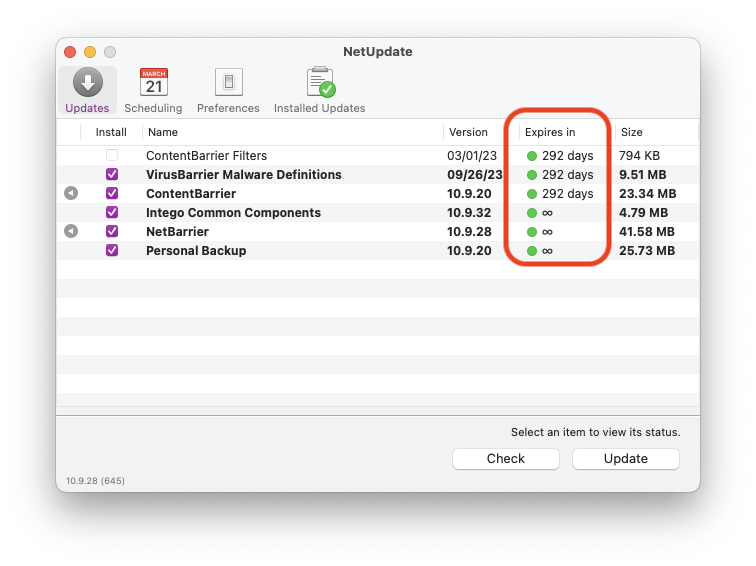Click the 794 KB size cell
756x566 pixels.
tap(639, 156)
